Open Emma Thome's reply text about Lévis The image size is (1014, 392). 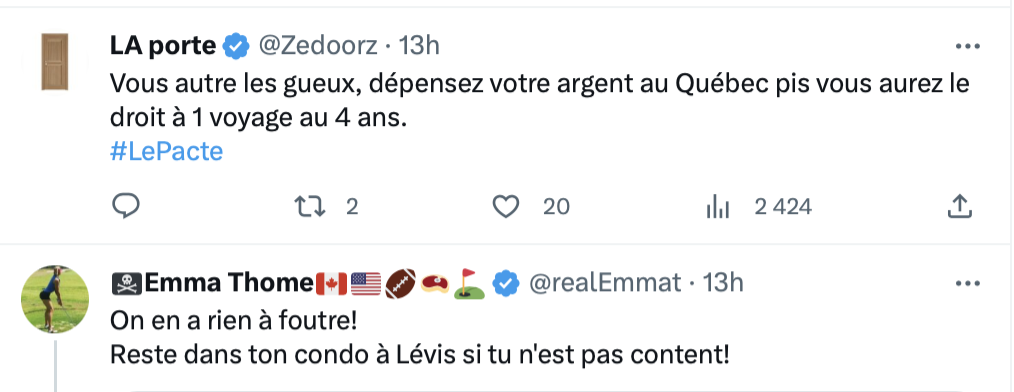tap(420, 354)
